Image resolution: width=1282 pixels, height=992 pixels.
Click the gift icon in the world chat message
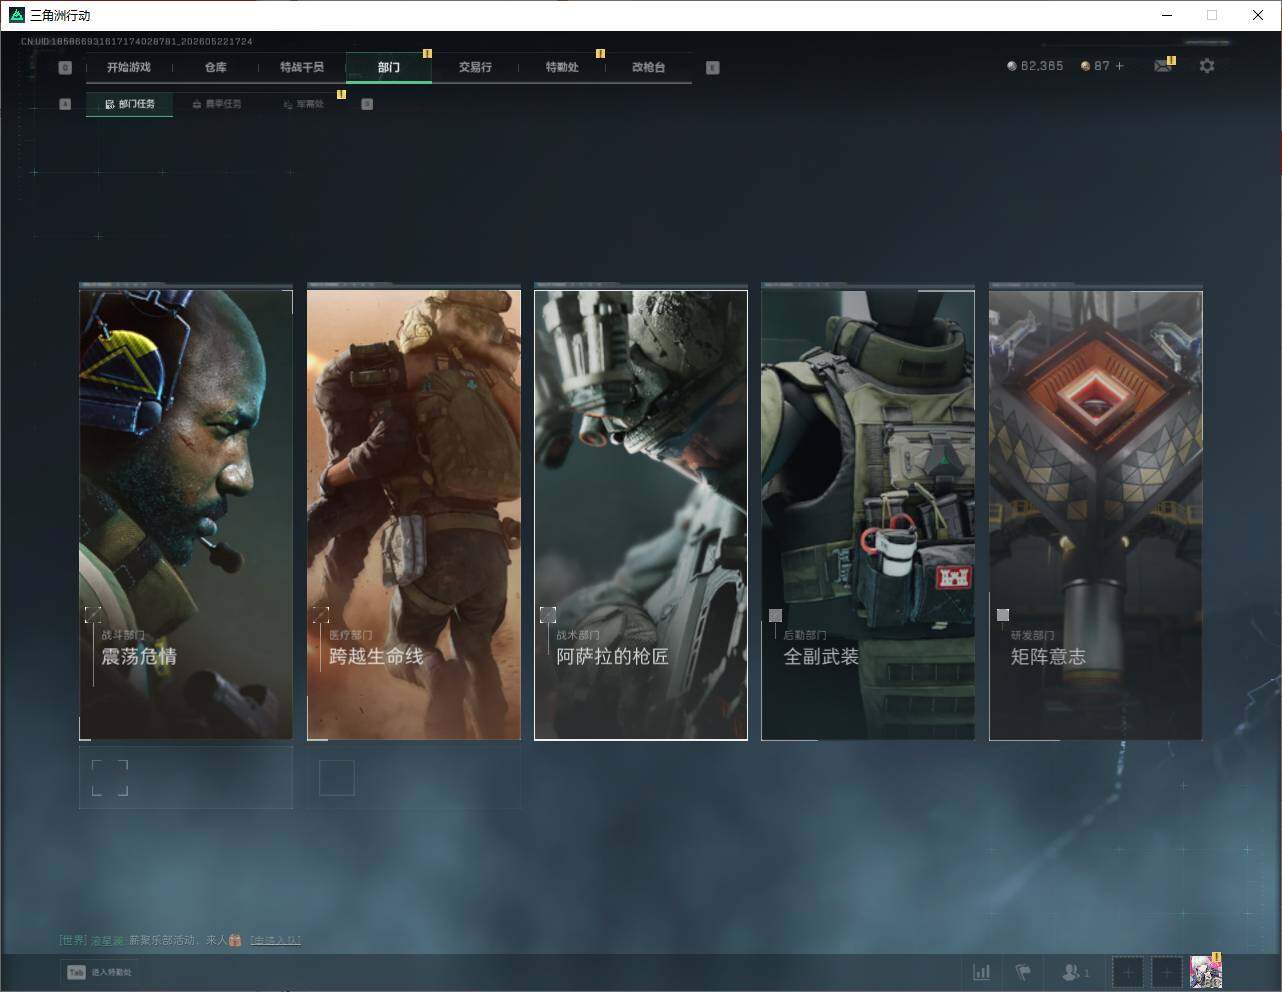[x=235, y=940]
